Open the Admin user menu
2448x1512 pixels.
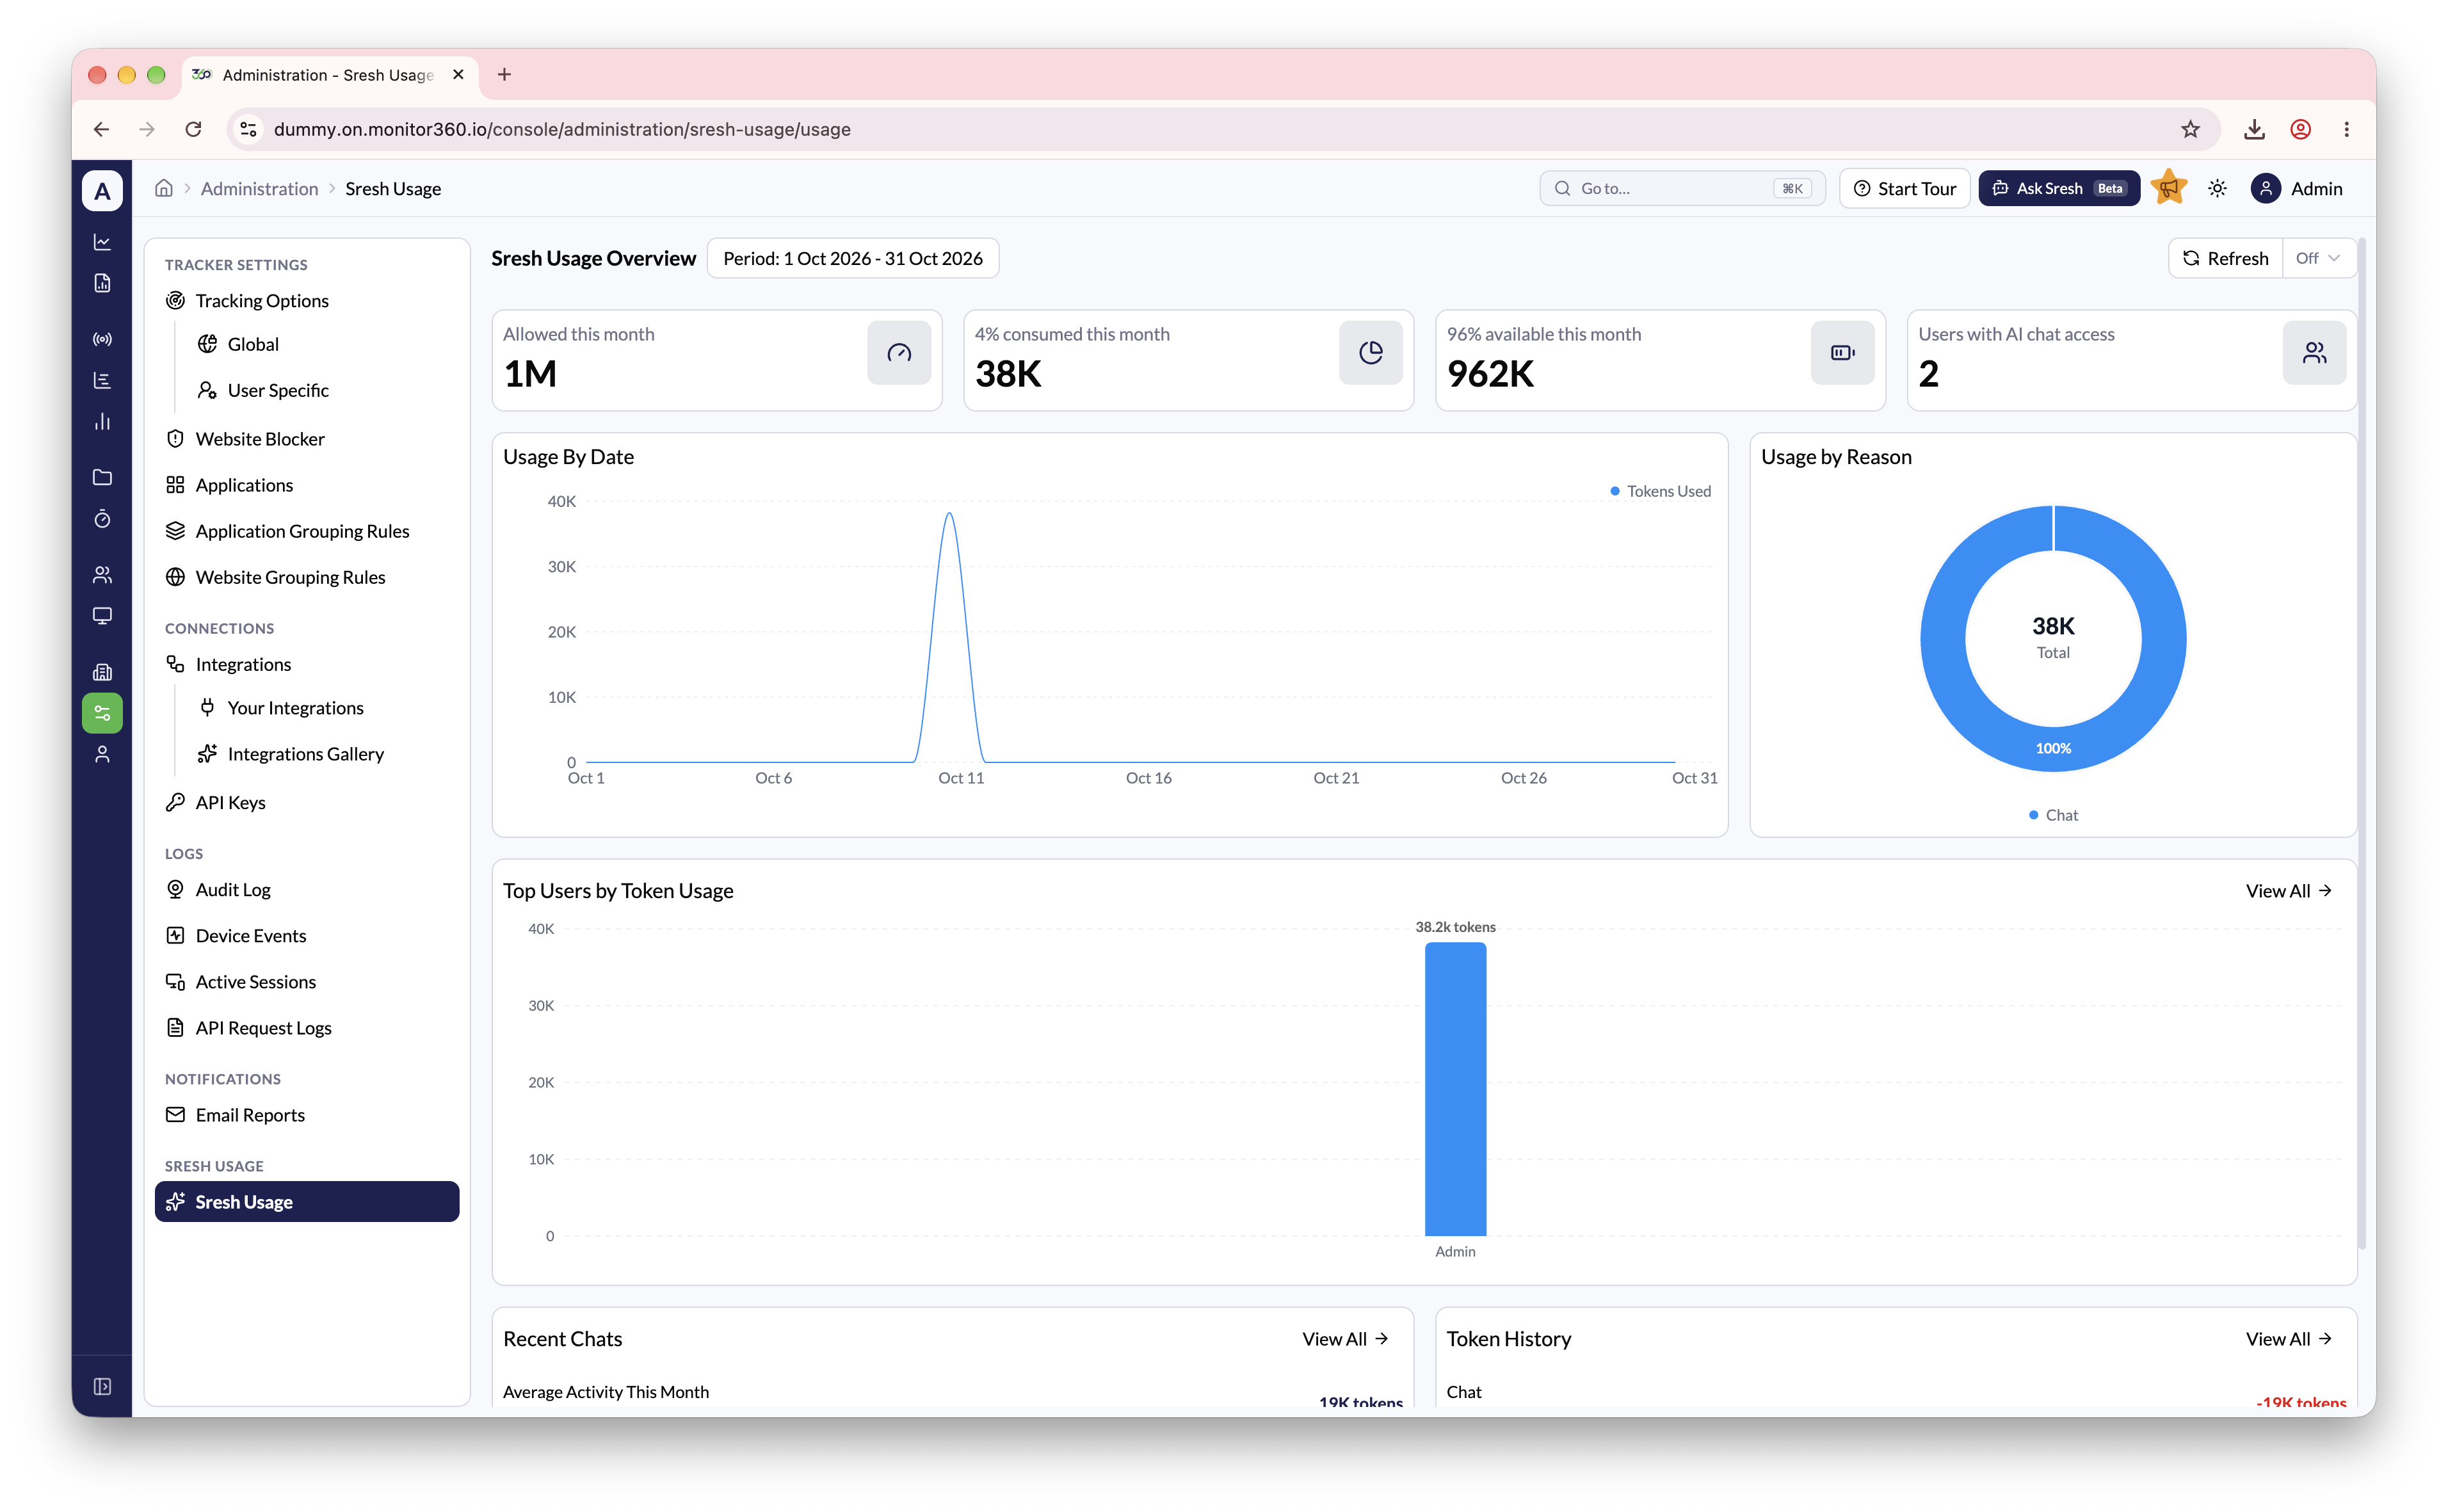(x=2297, y=188)
